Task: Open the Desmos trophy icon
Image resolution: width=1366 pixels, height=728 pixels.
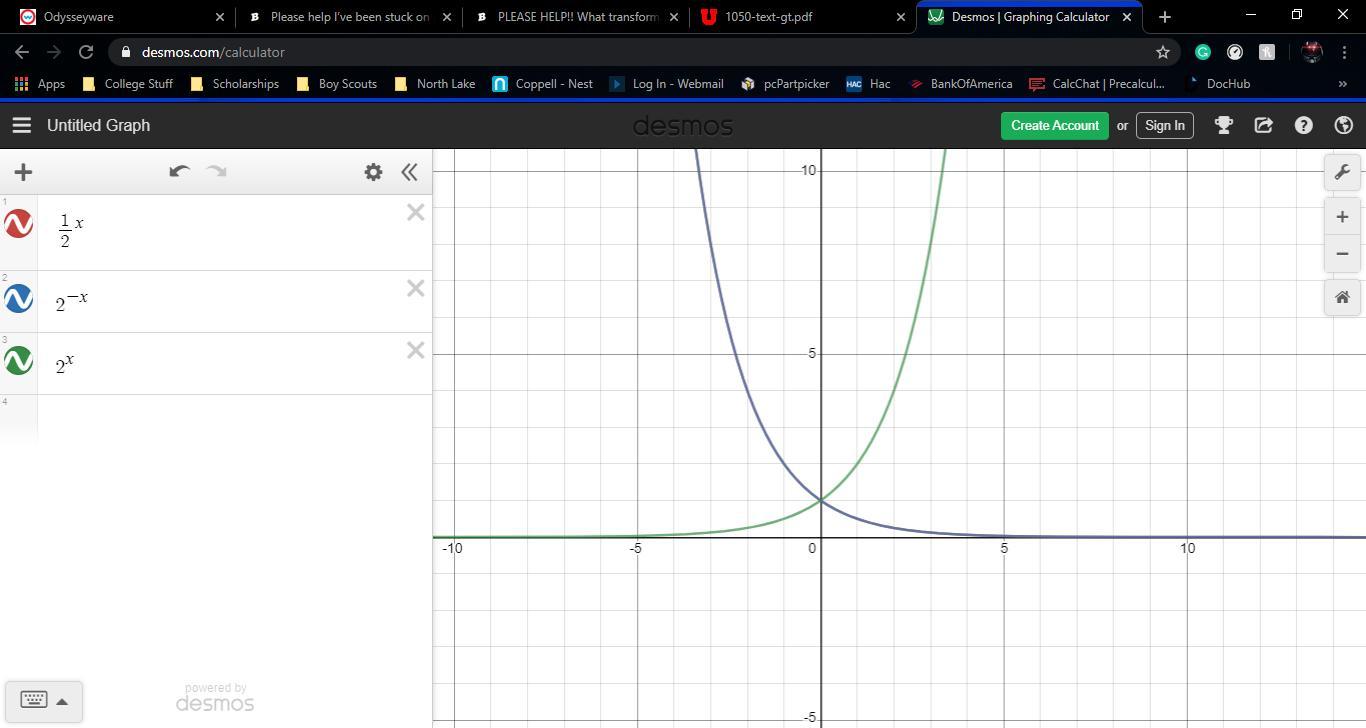Action: pyautogui.click(x=1223, y=125)
